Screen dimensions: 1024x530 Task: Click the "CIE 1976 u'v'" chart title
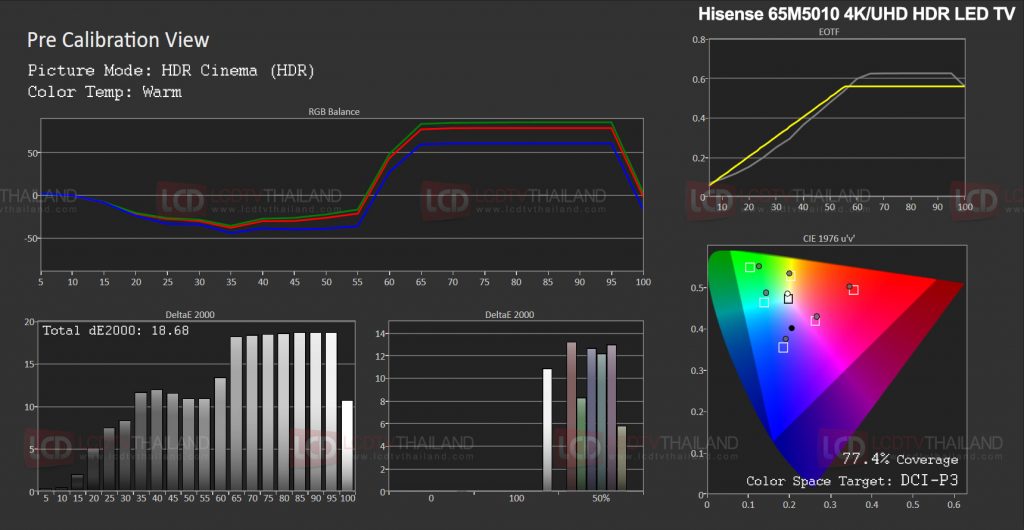click(830, 240)
